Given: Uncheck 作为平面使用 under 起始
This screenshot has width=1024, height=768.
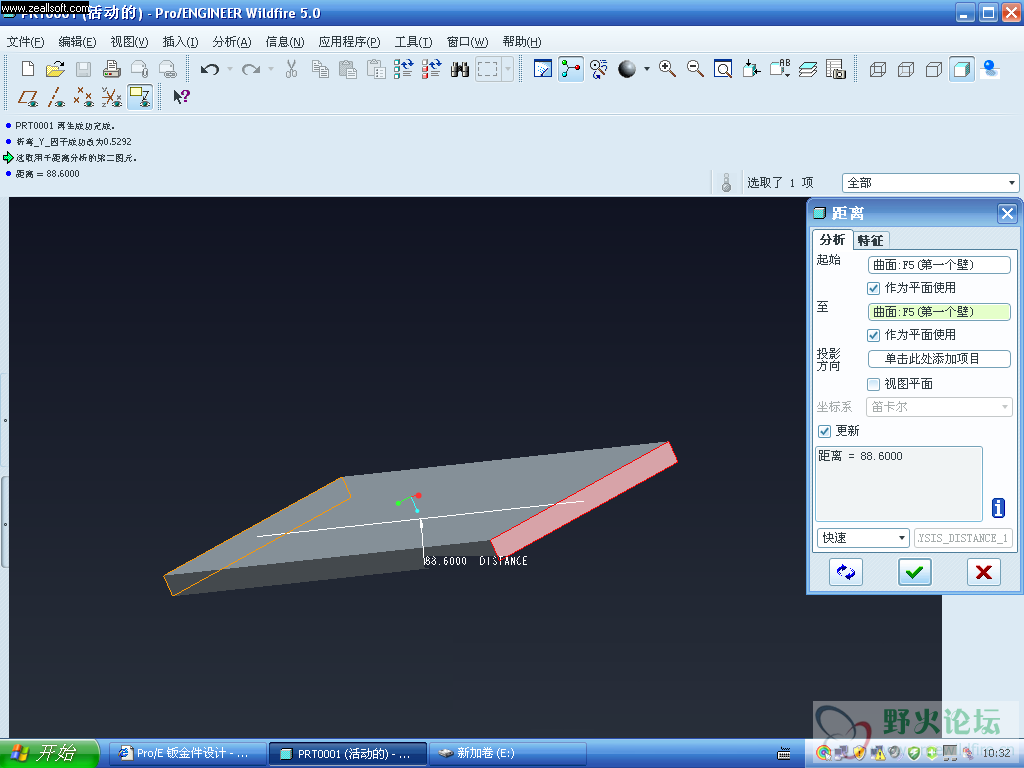Looking at the screenshot, I should [x=873, y=288].
